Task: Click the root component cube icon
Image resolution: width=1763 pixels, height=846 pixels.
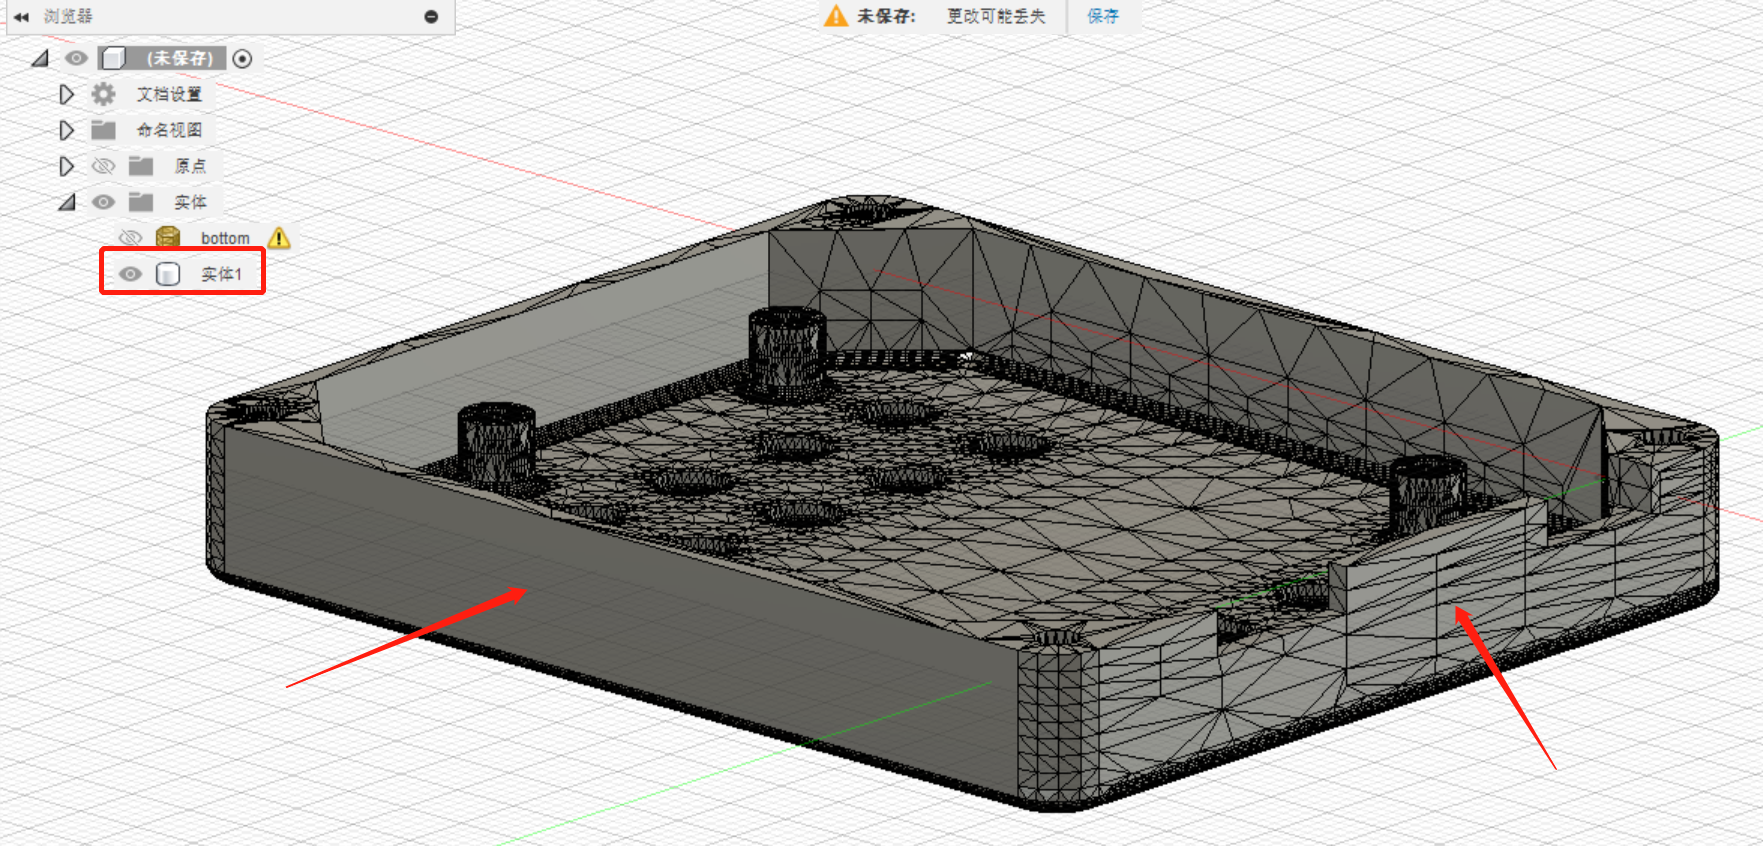Action: tap(114, 58)
